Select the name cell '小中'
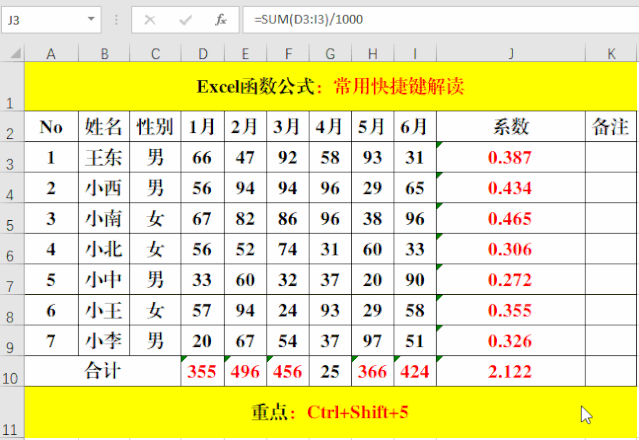639x440 pixels. click(x=104, y=279)
